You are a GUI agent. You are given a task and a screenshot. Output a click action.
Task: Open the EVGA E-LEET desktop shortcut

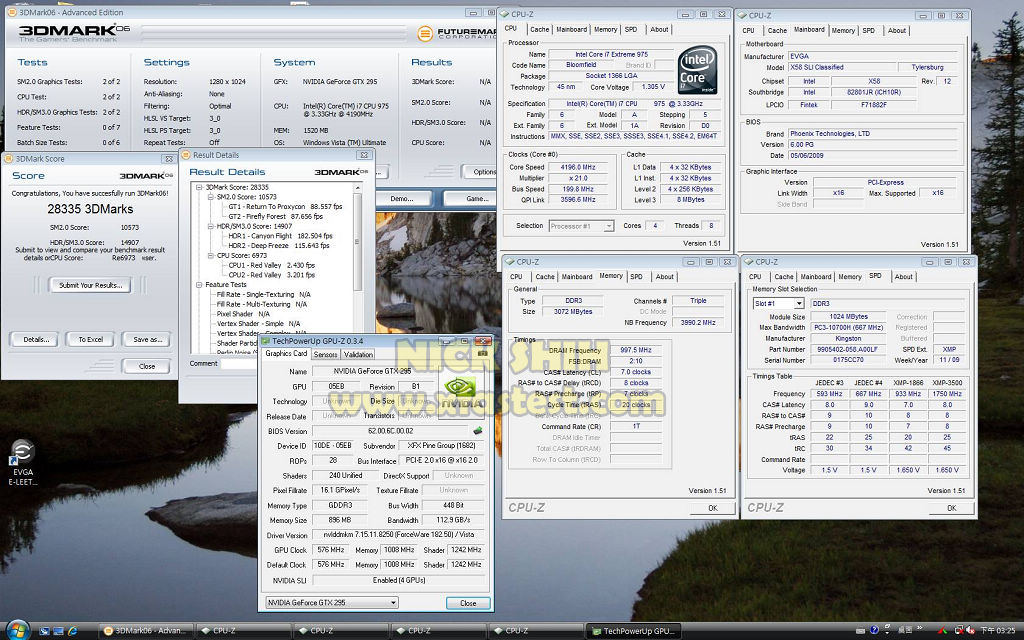tap(21, 452)
